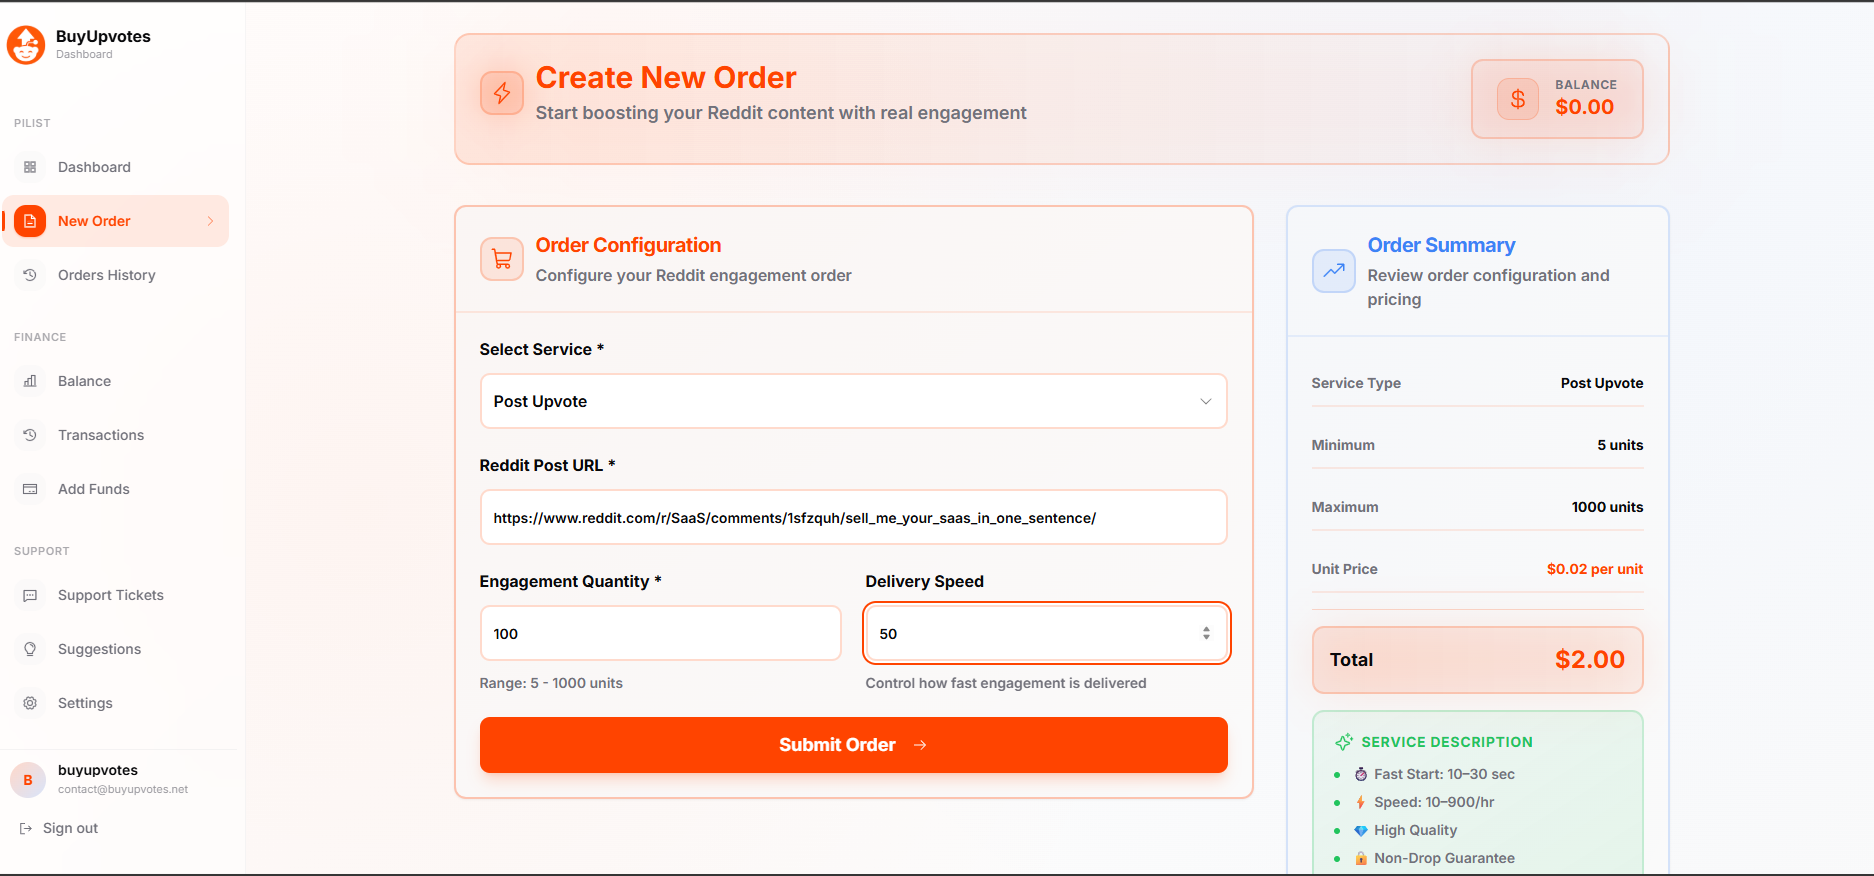1874x876 pixels.
Task: Click the Sign out link
Action: point(70,828)
